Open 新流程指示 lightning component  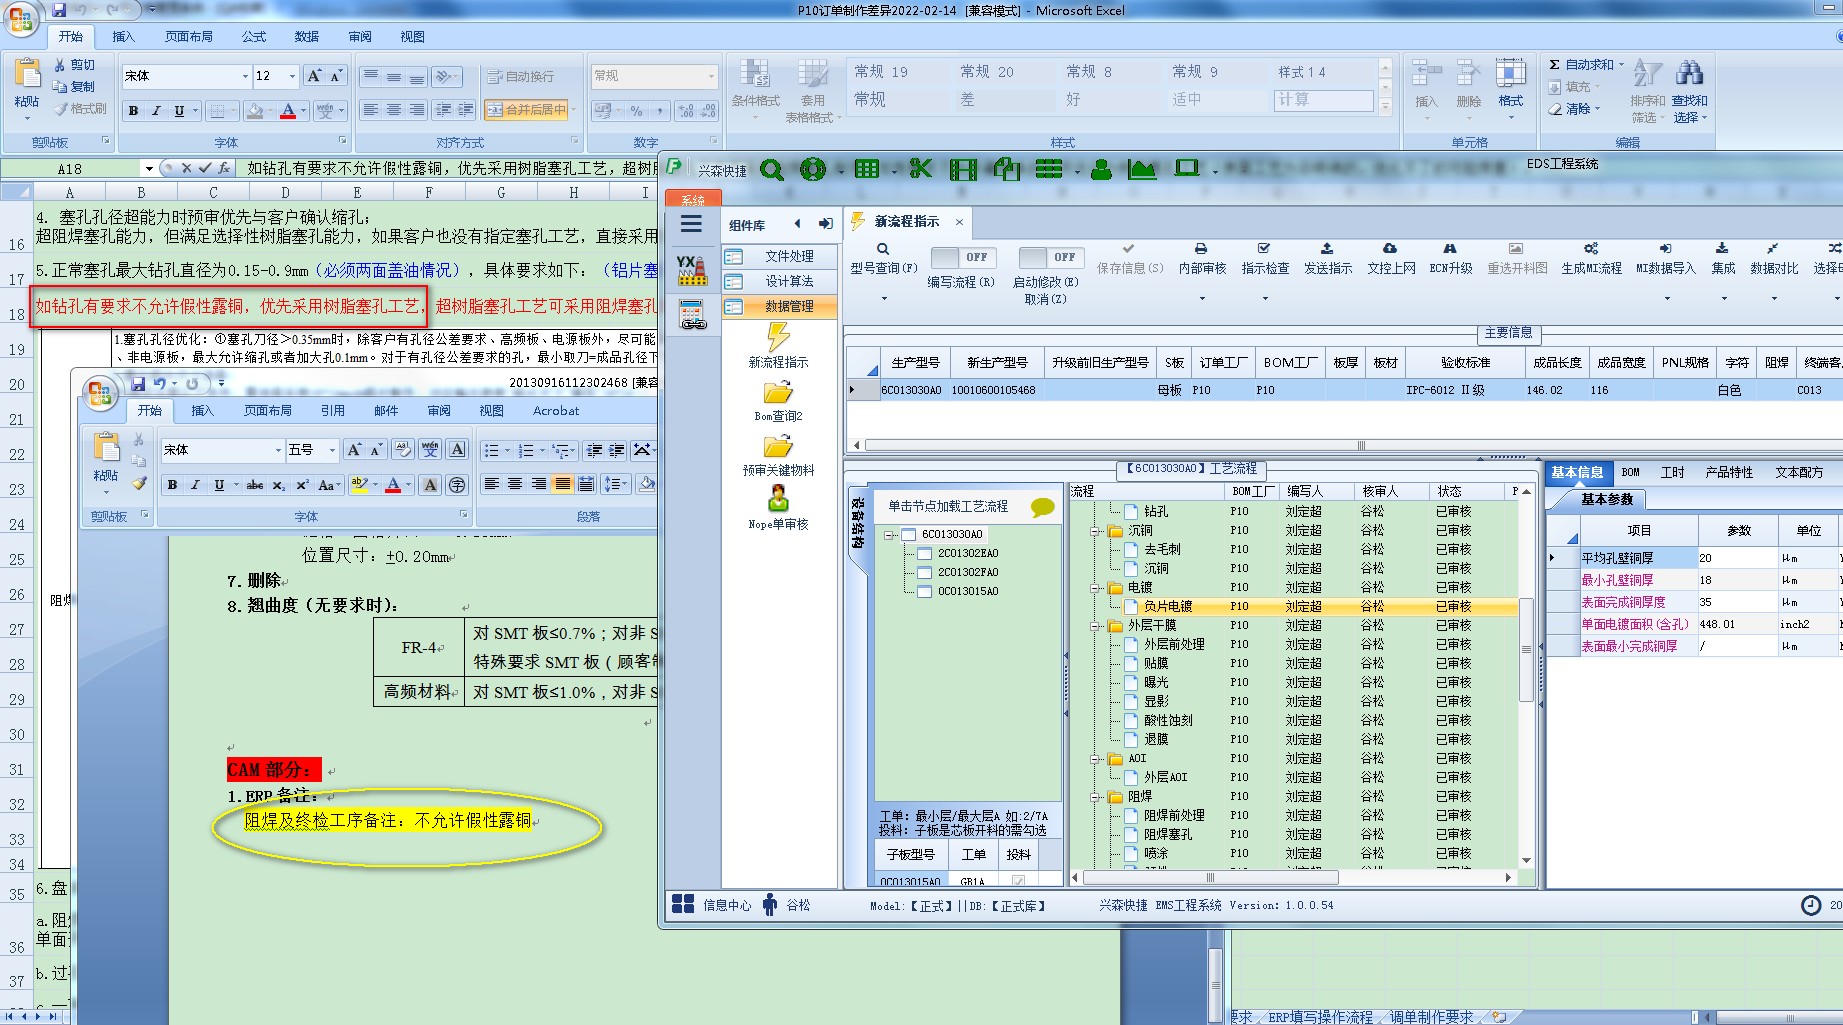tap(778, 345)
